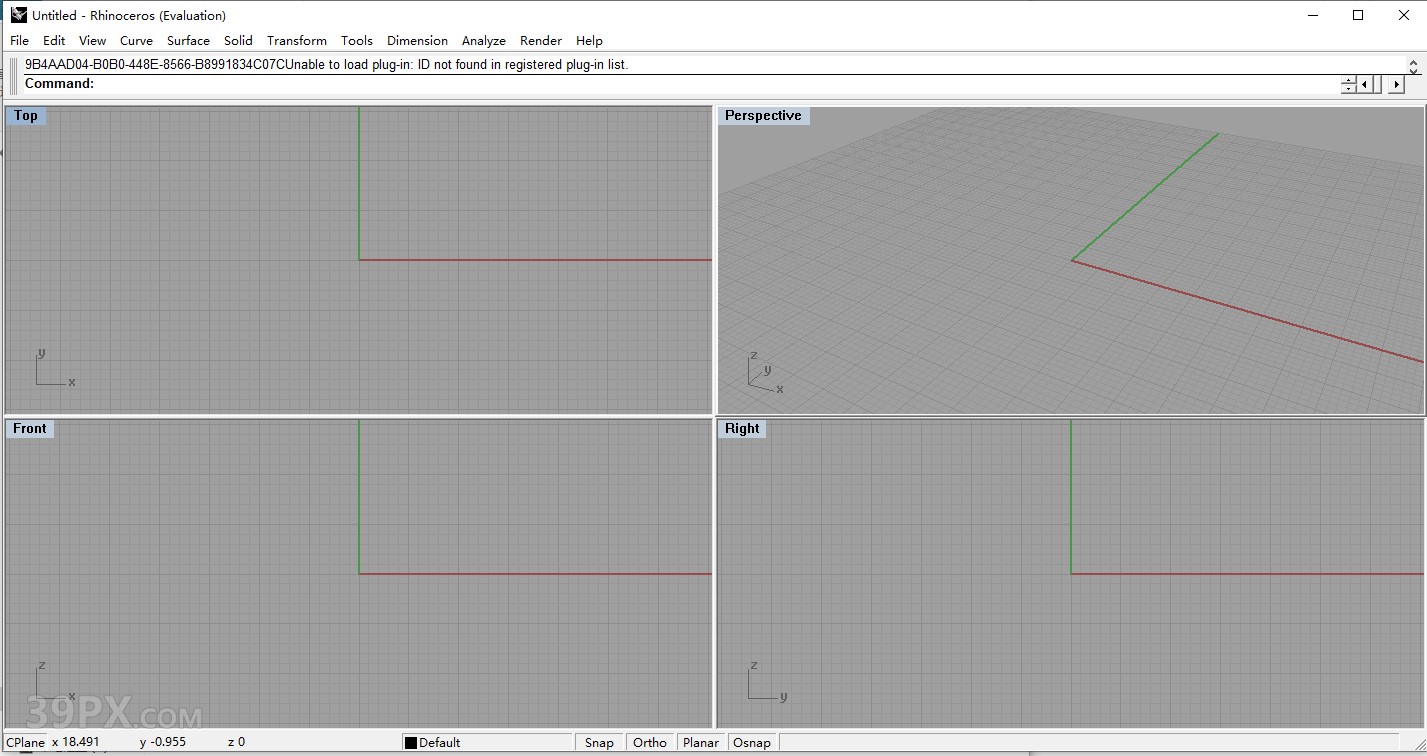Screen dimensions: 1427x756
Task: Click the up chevron to scroll command history
Action: pyautogui.click(x=1413, y=62)
